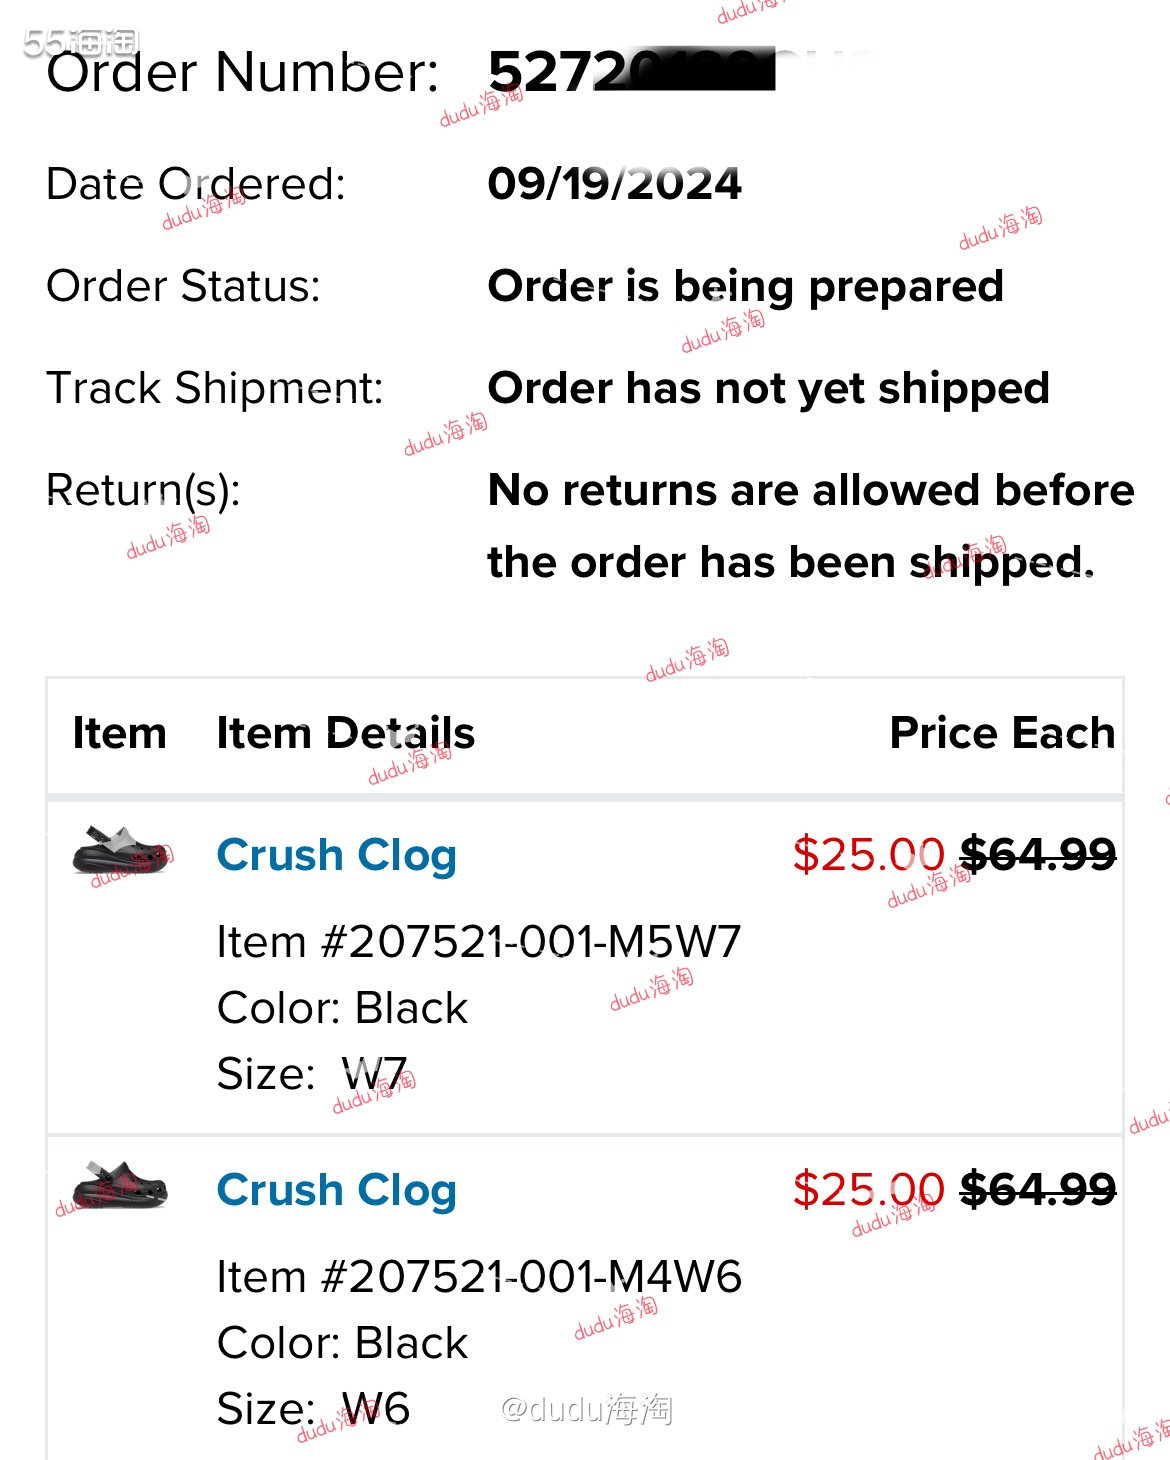The image size is (1170, 1460).
Task: Select the order number value
Action: point(632,72)
